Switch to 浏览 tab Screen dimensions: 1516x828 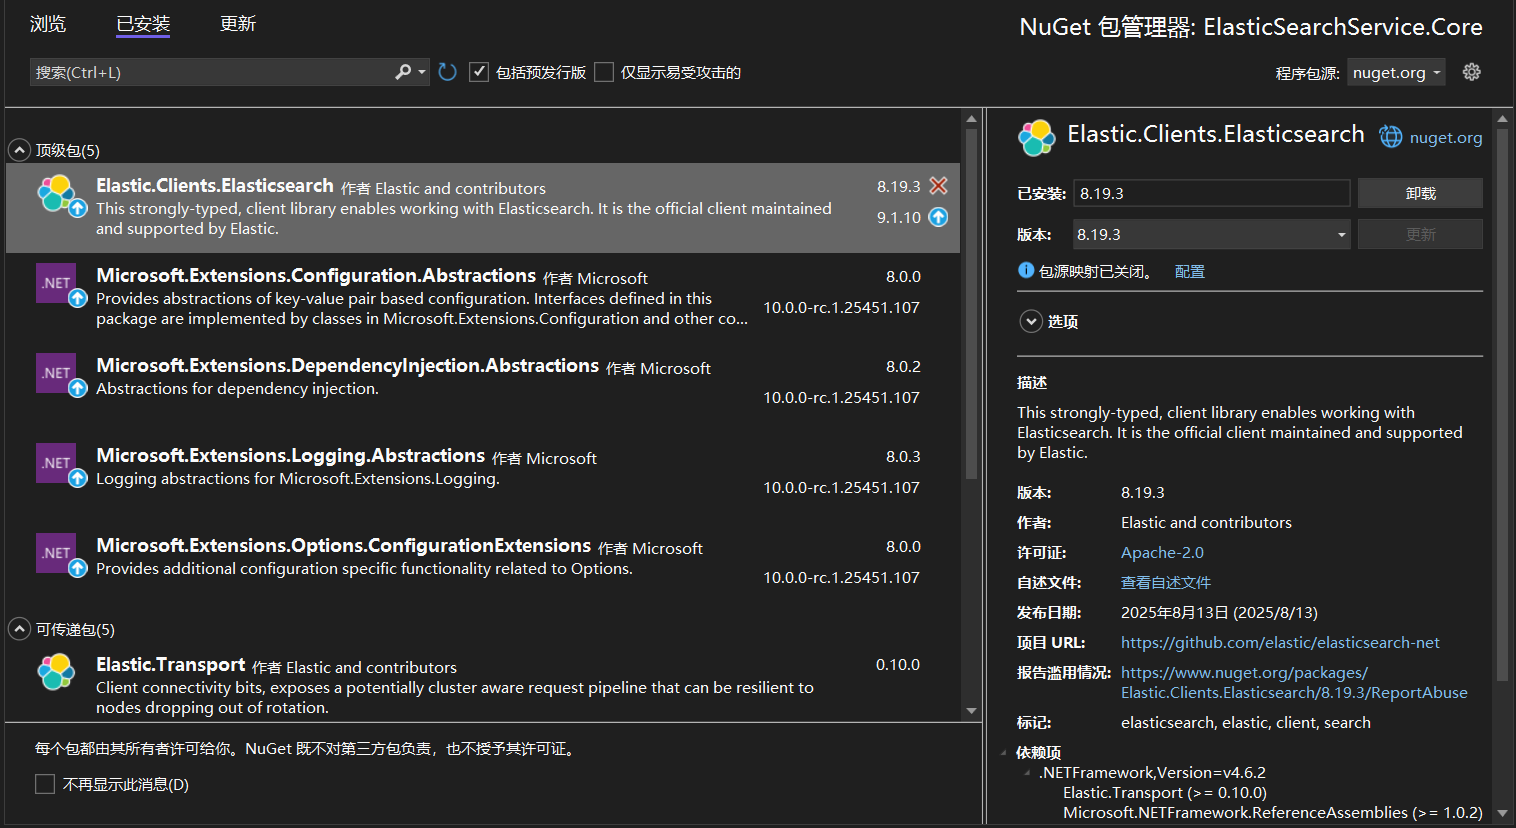tap(48, 24)
